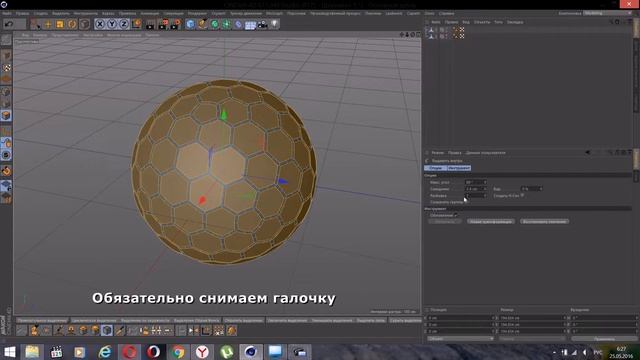
Task: Click the Cinema 4D taskbar icon
Action: tap(251, 352)
